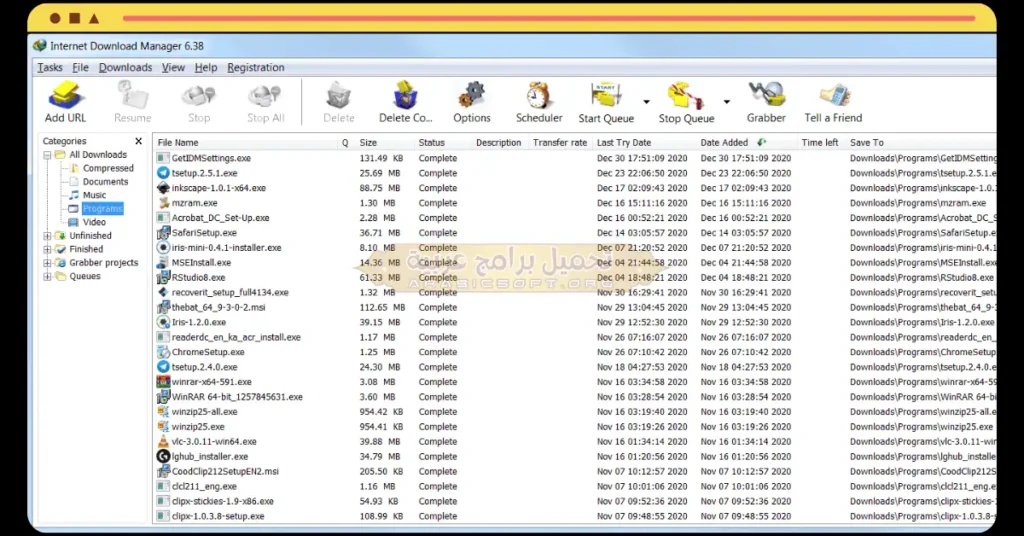Select the GetIDMSettings.exe row
The image size is (1024, 536).
tap(575, 158)
